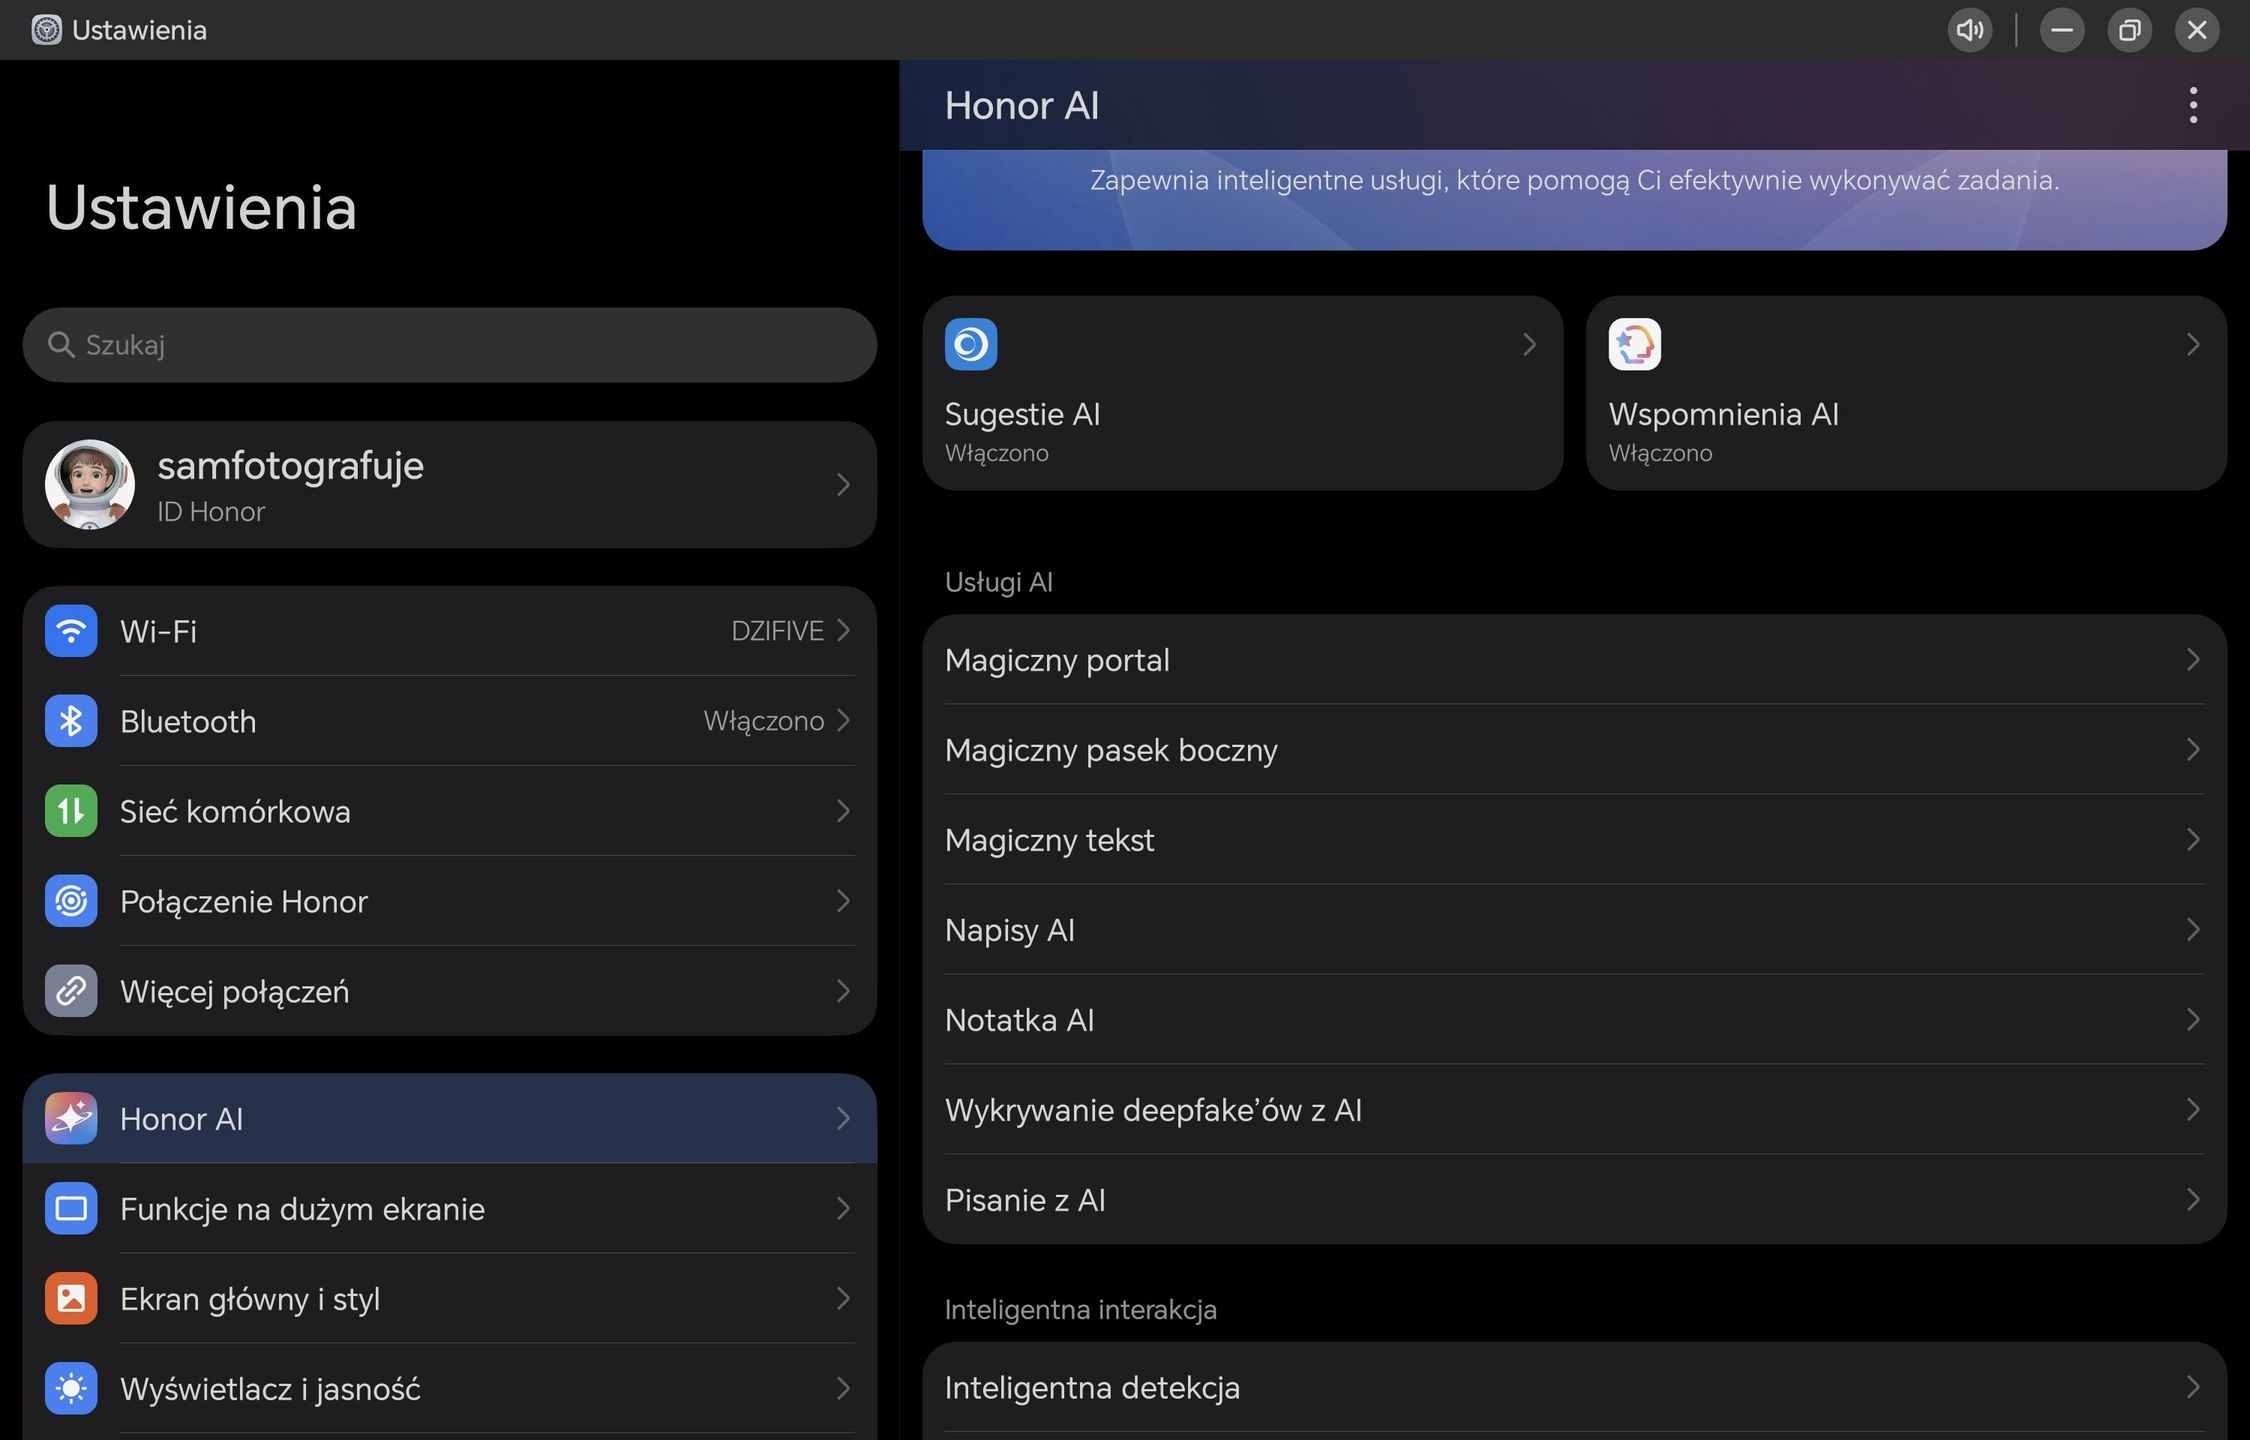
Task: Click the Bluetooth icon
Action: (71, 721)
